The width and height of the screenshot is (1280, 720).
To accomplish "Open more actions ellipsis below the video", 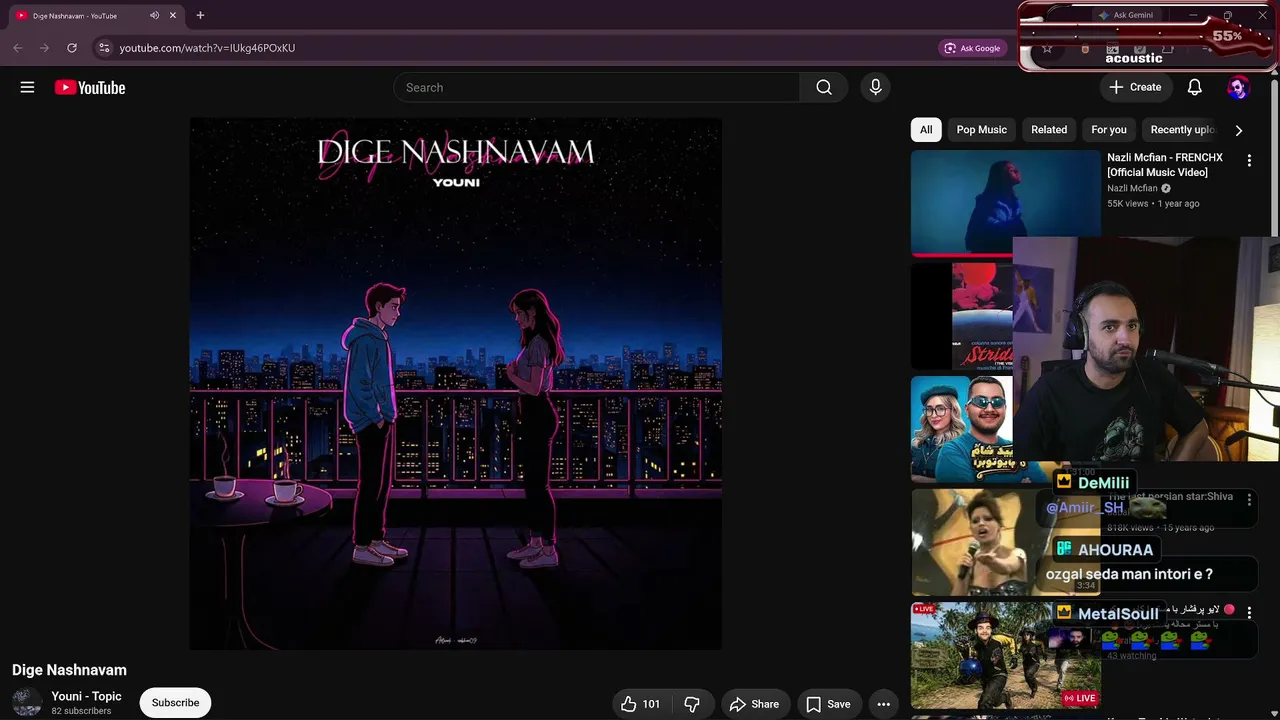I will (x=883, y=704).
